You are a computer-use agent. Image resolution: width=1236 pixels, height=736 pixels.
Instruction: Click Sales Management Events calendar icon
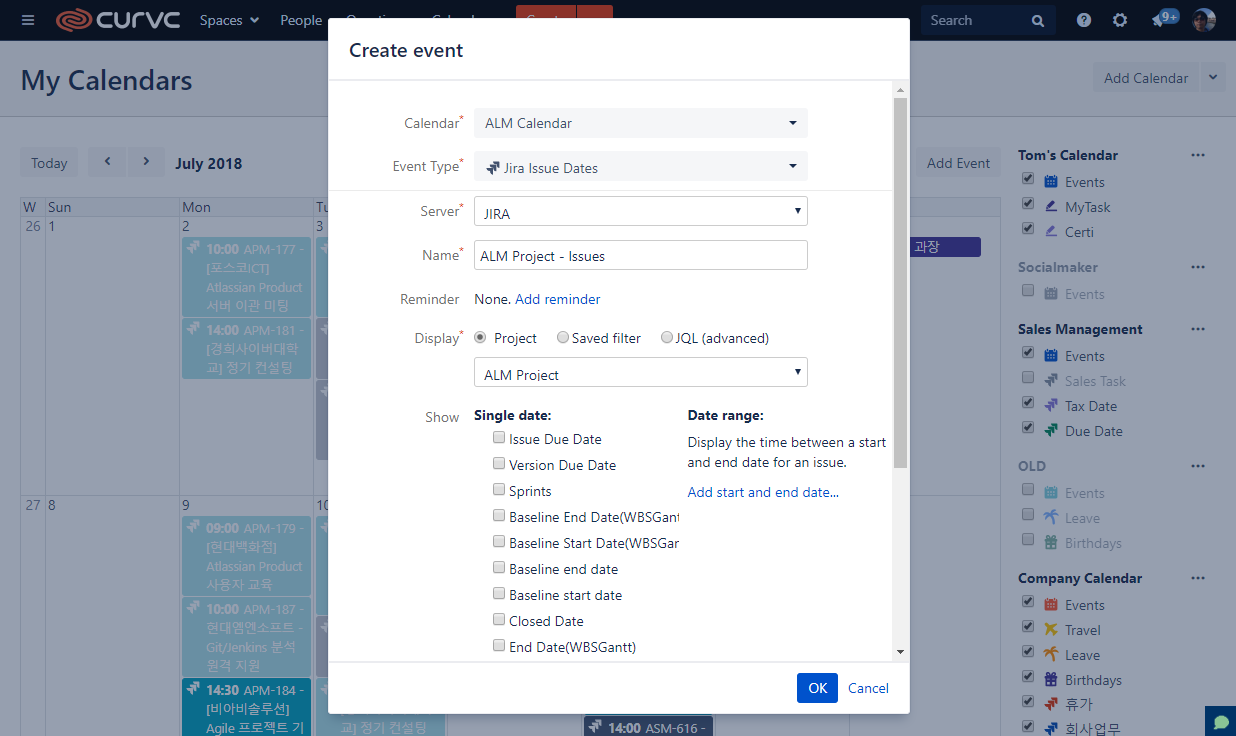[x=1051, y=355]
